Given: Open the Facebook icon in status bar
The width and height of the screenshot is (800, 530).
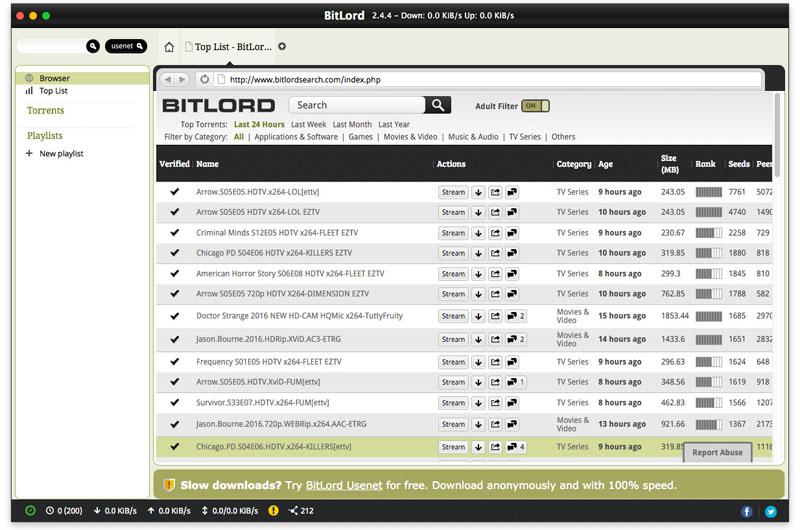Looking at the screenshot, I should (746, 512).
